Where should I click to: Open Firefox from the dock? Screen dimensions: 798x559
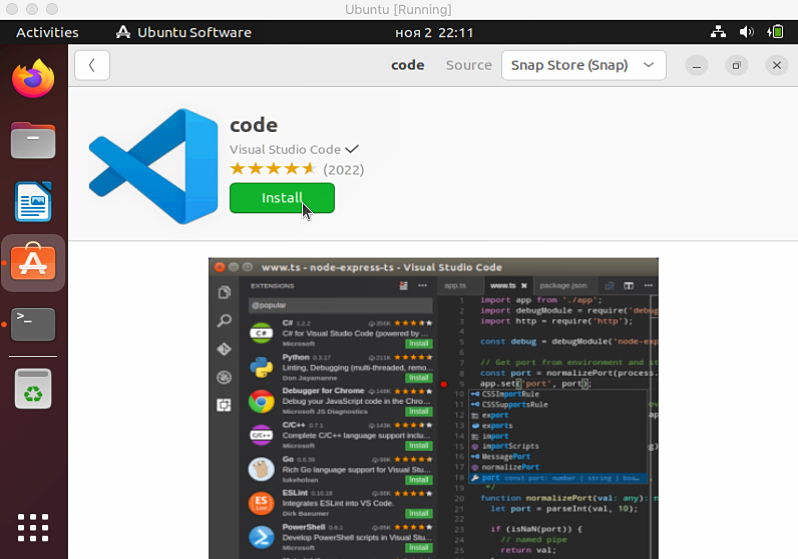33,80
